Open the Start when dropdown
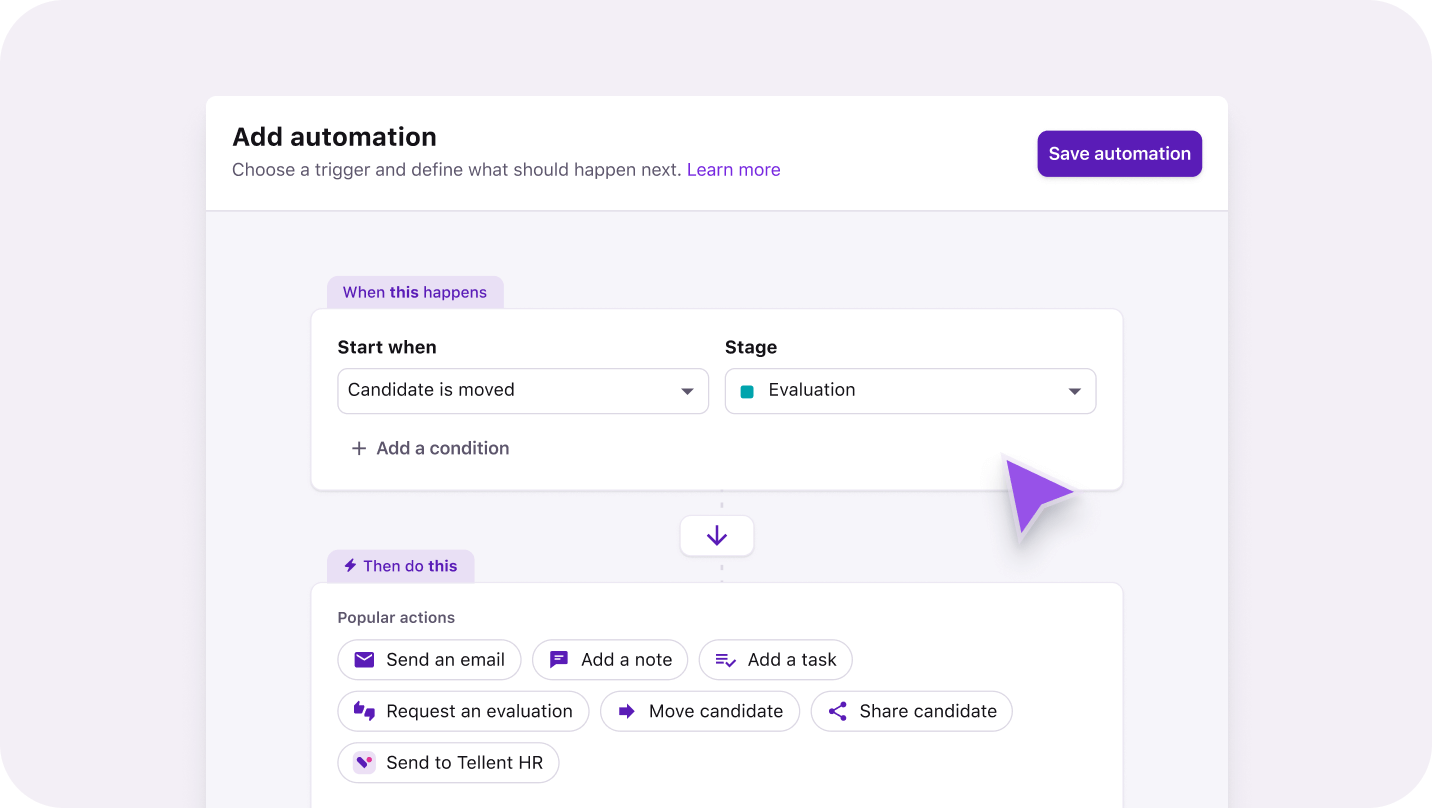Viewport: 1432px width, 808px height. tap(522, 391)
